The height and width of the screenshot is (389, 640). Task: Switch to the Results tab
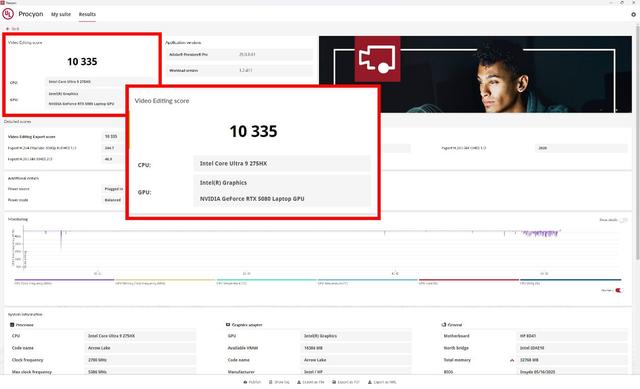click(x=87, y=14)
